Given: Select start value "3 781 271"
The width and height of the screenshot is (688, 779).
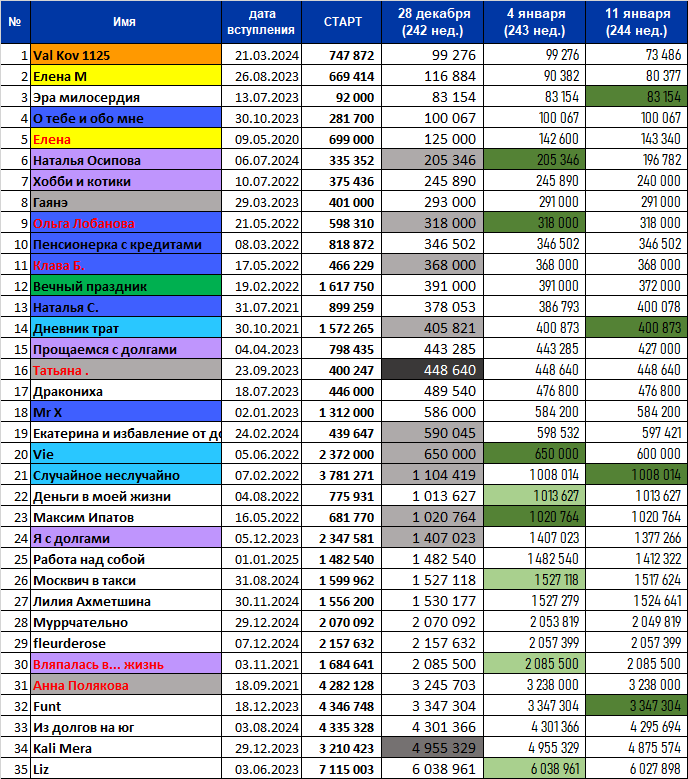Looking at the screenshot, I should [x=342, y=475].
